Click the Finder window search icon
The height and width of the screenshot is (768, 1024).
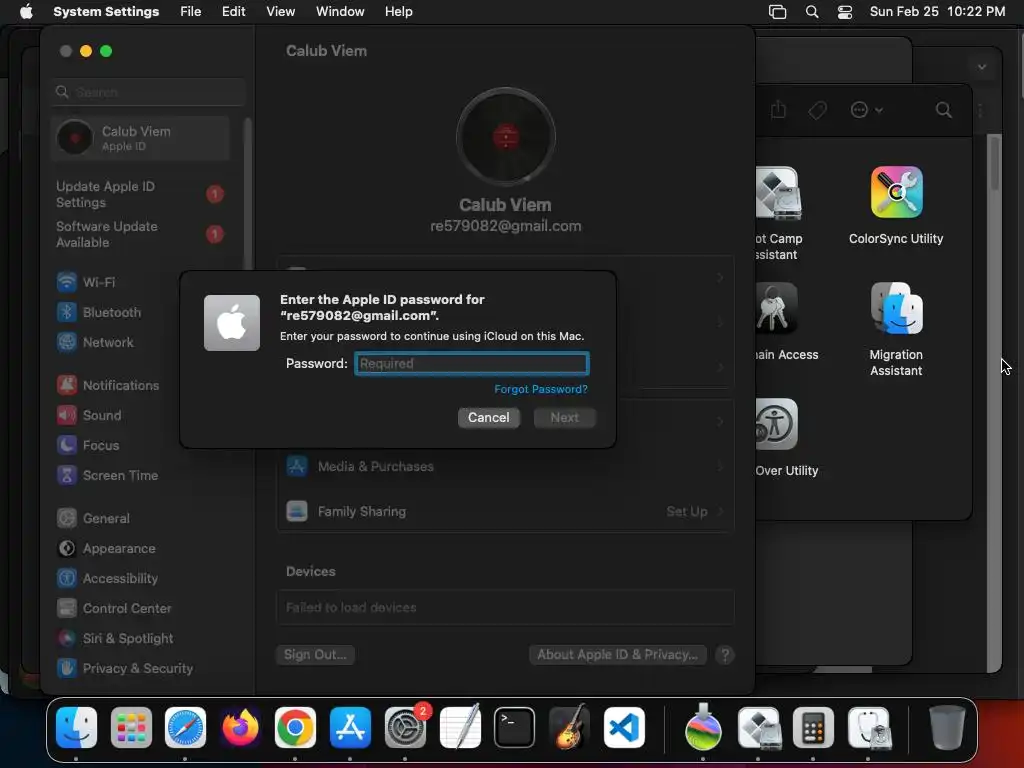click(943, 110)
